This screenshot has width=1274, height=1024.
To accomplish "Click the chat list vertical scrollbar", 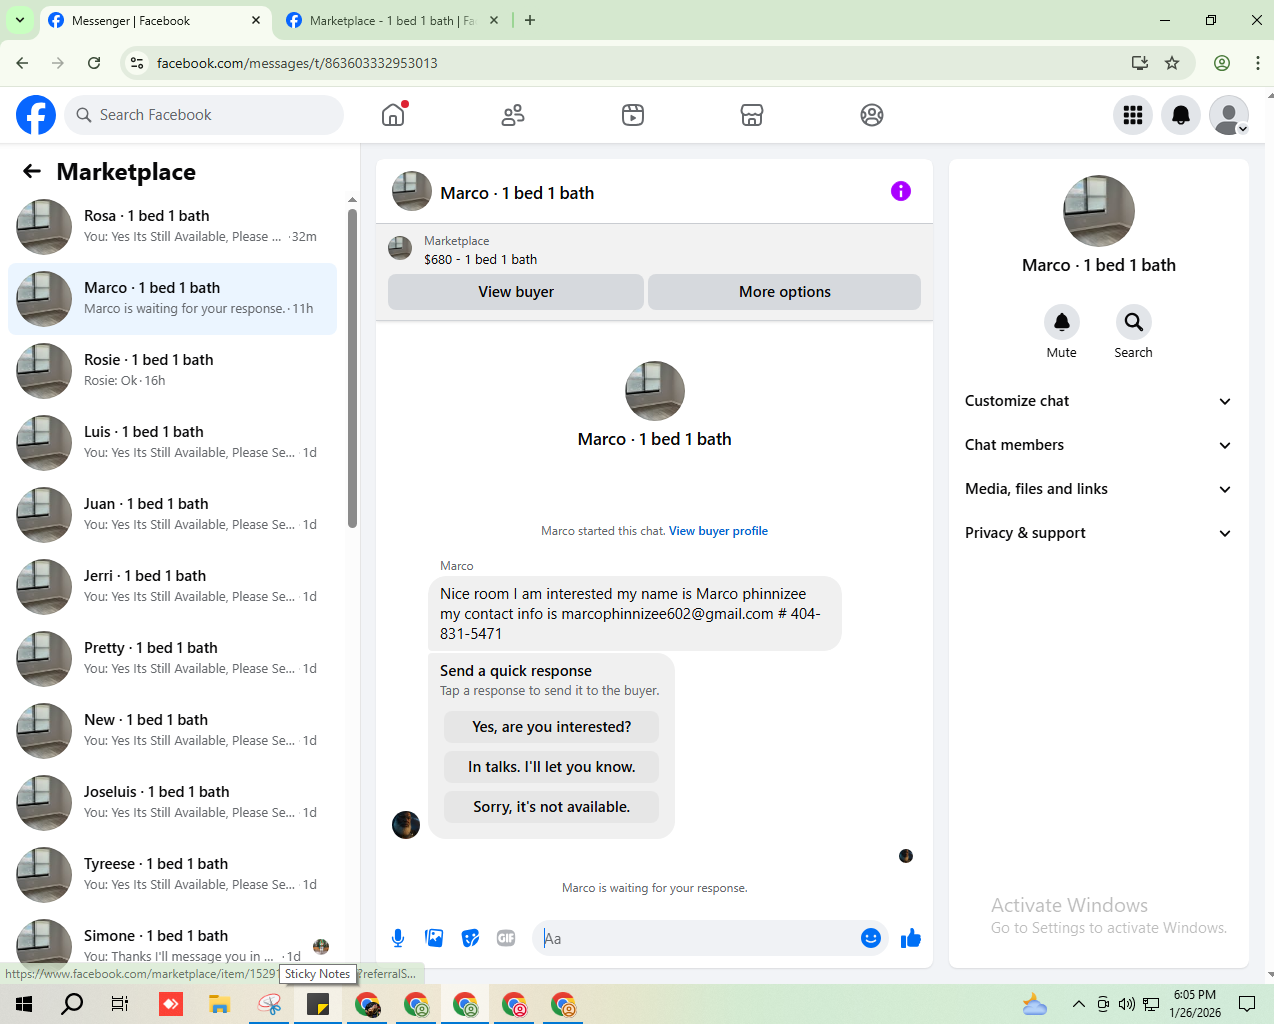I will coord(352,368).
